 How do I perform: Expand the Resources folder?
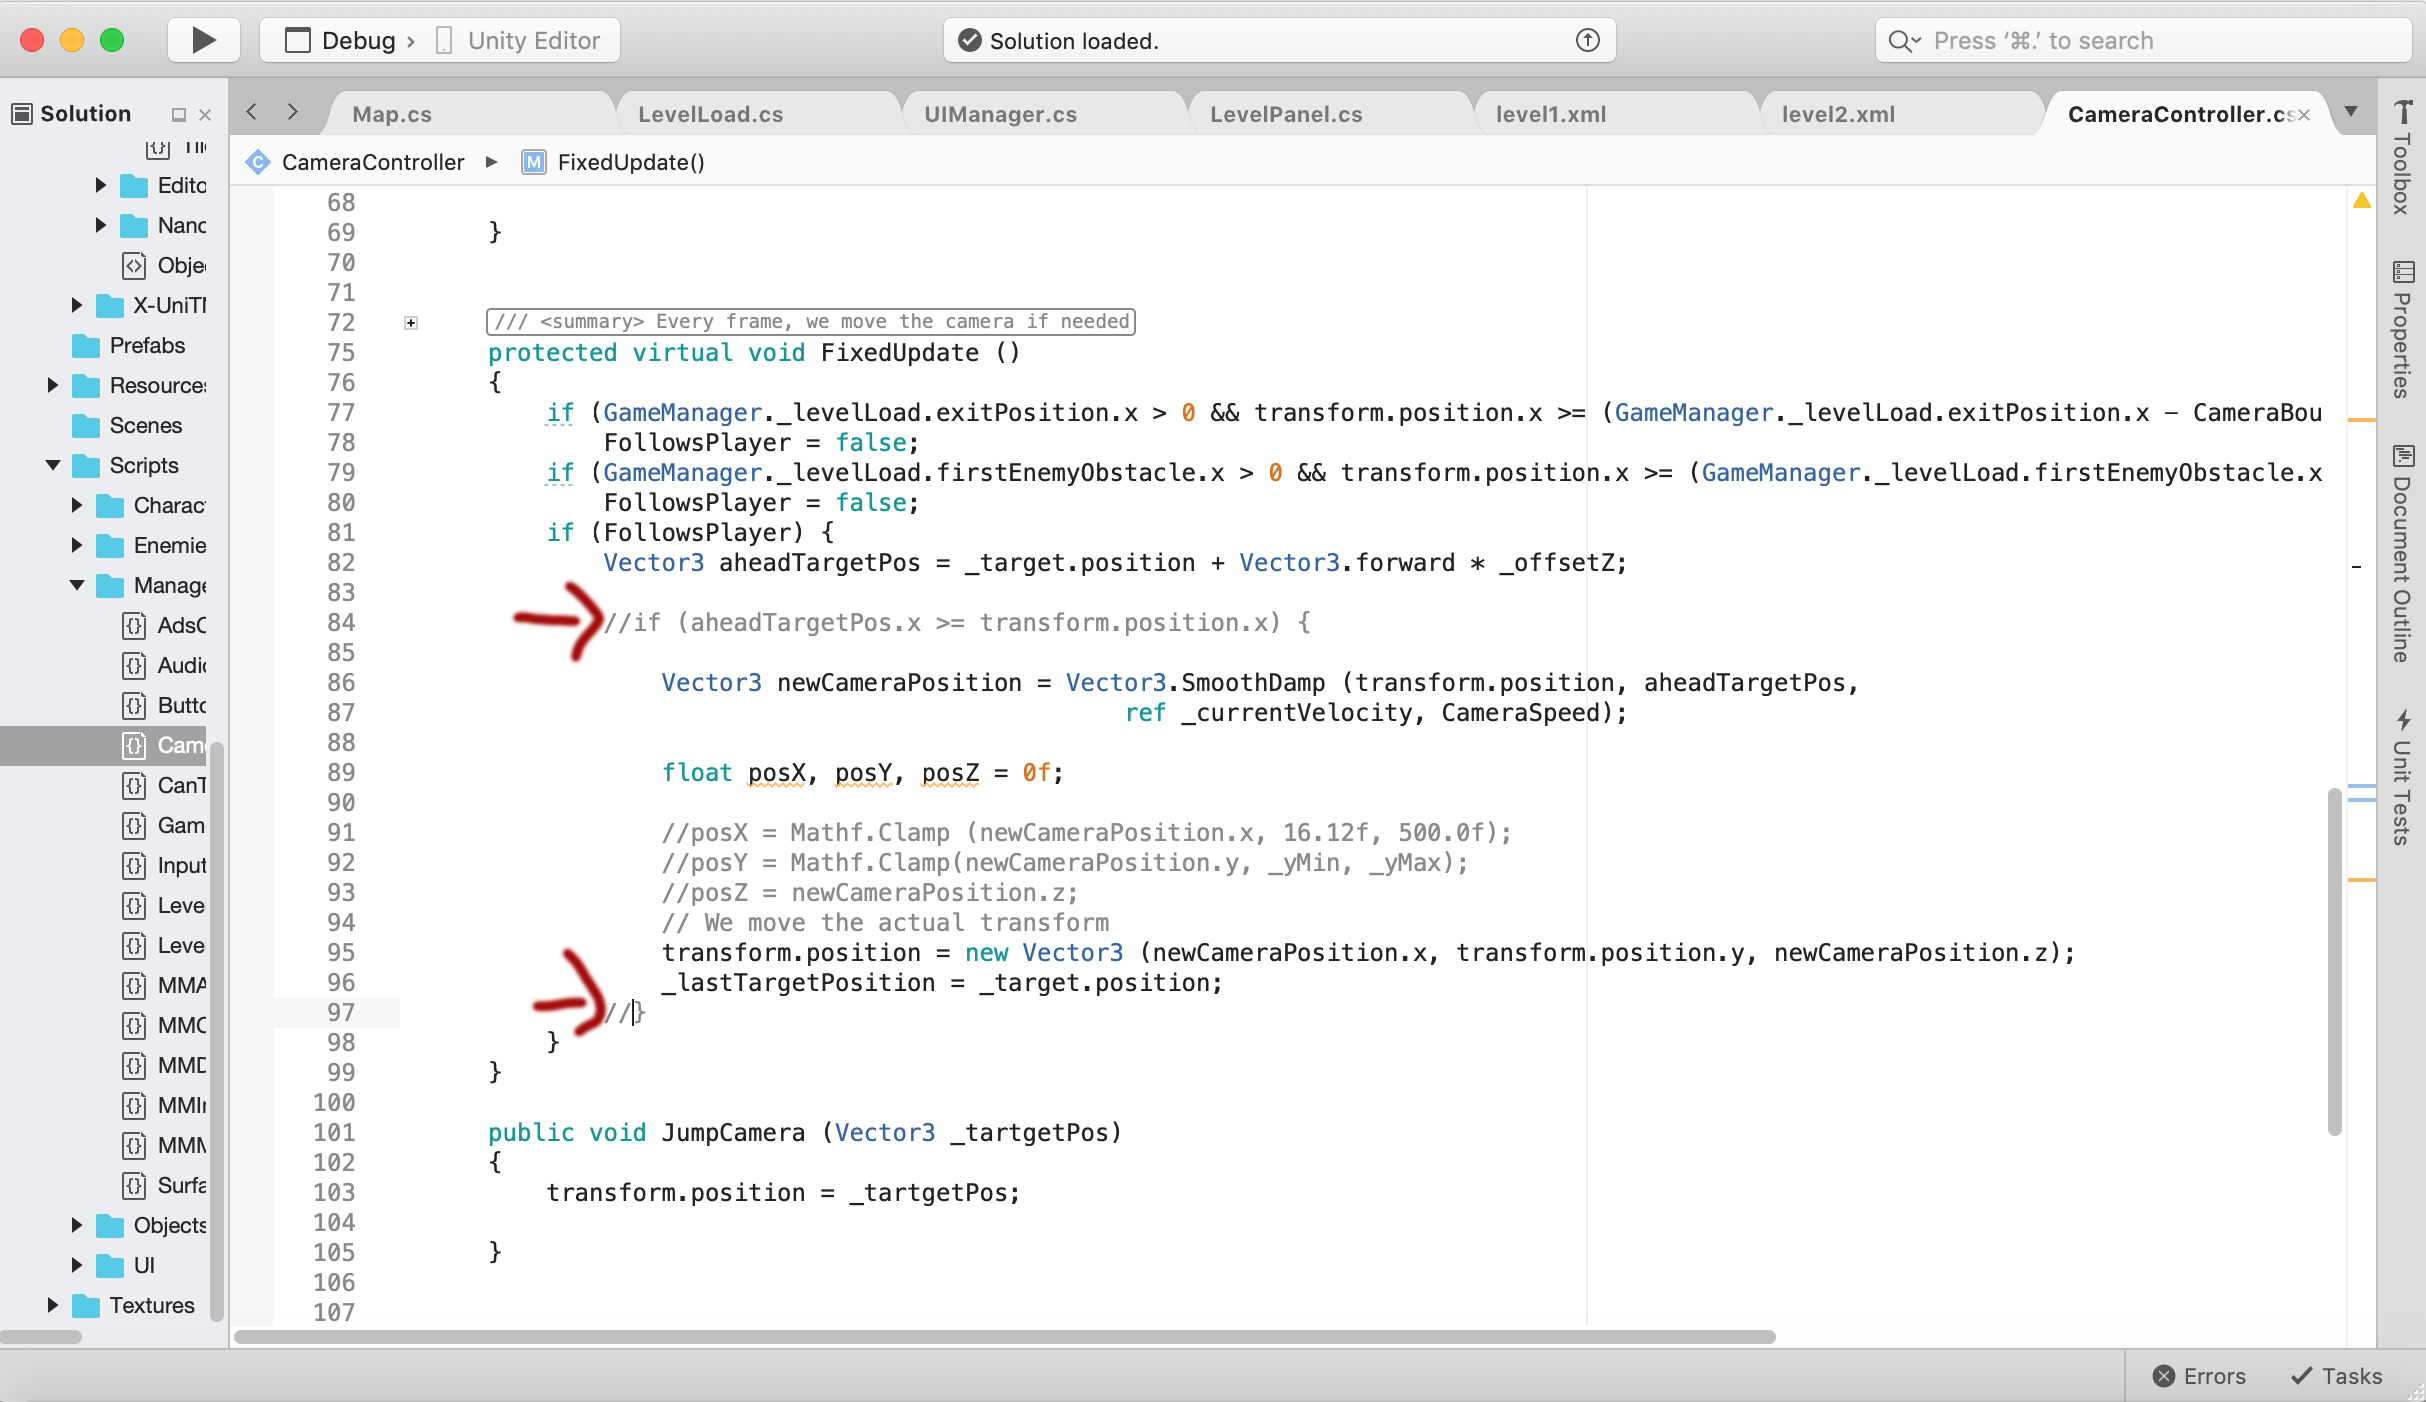pyautogui.click(x=53, y=385)
